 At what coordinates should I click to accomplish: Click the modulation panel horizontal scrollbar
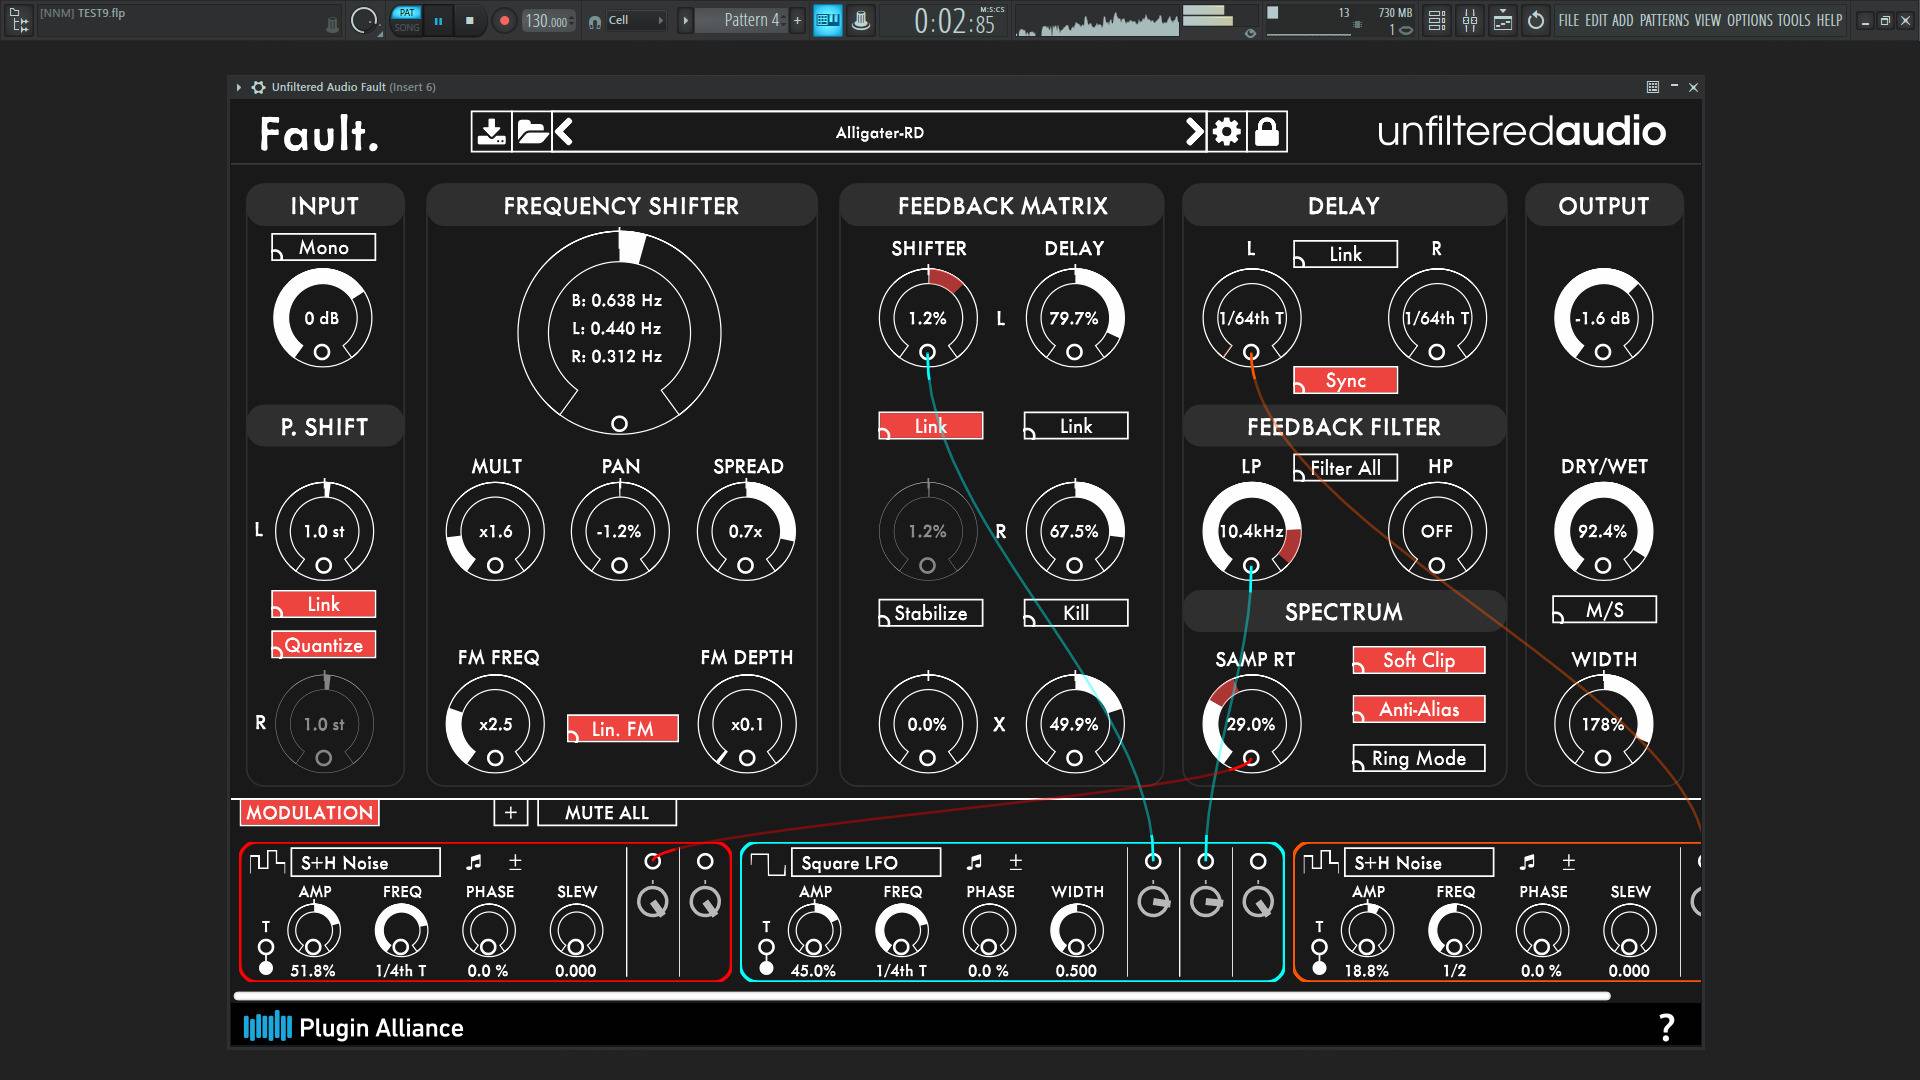click(920, 996)
